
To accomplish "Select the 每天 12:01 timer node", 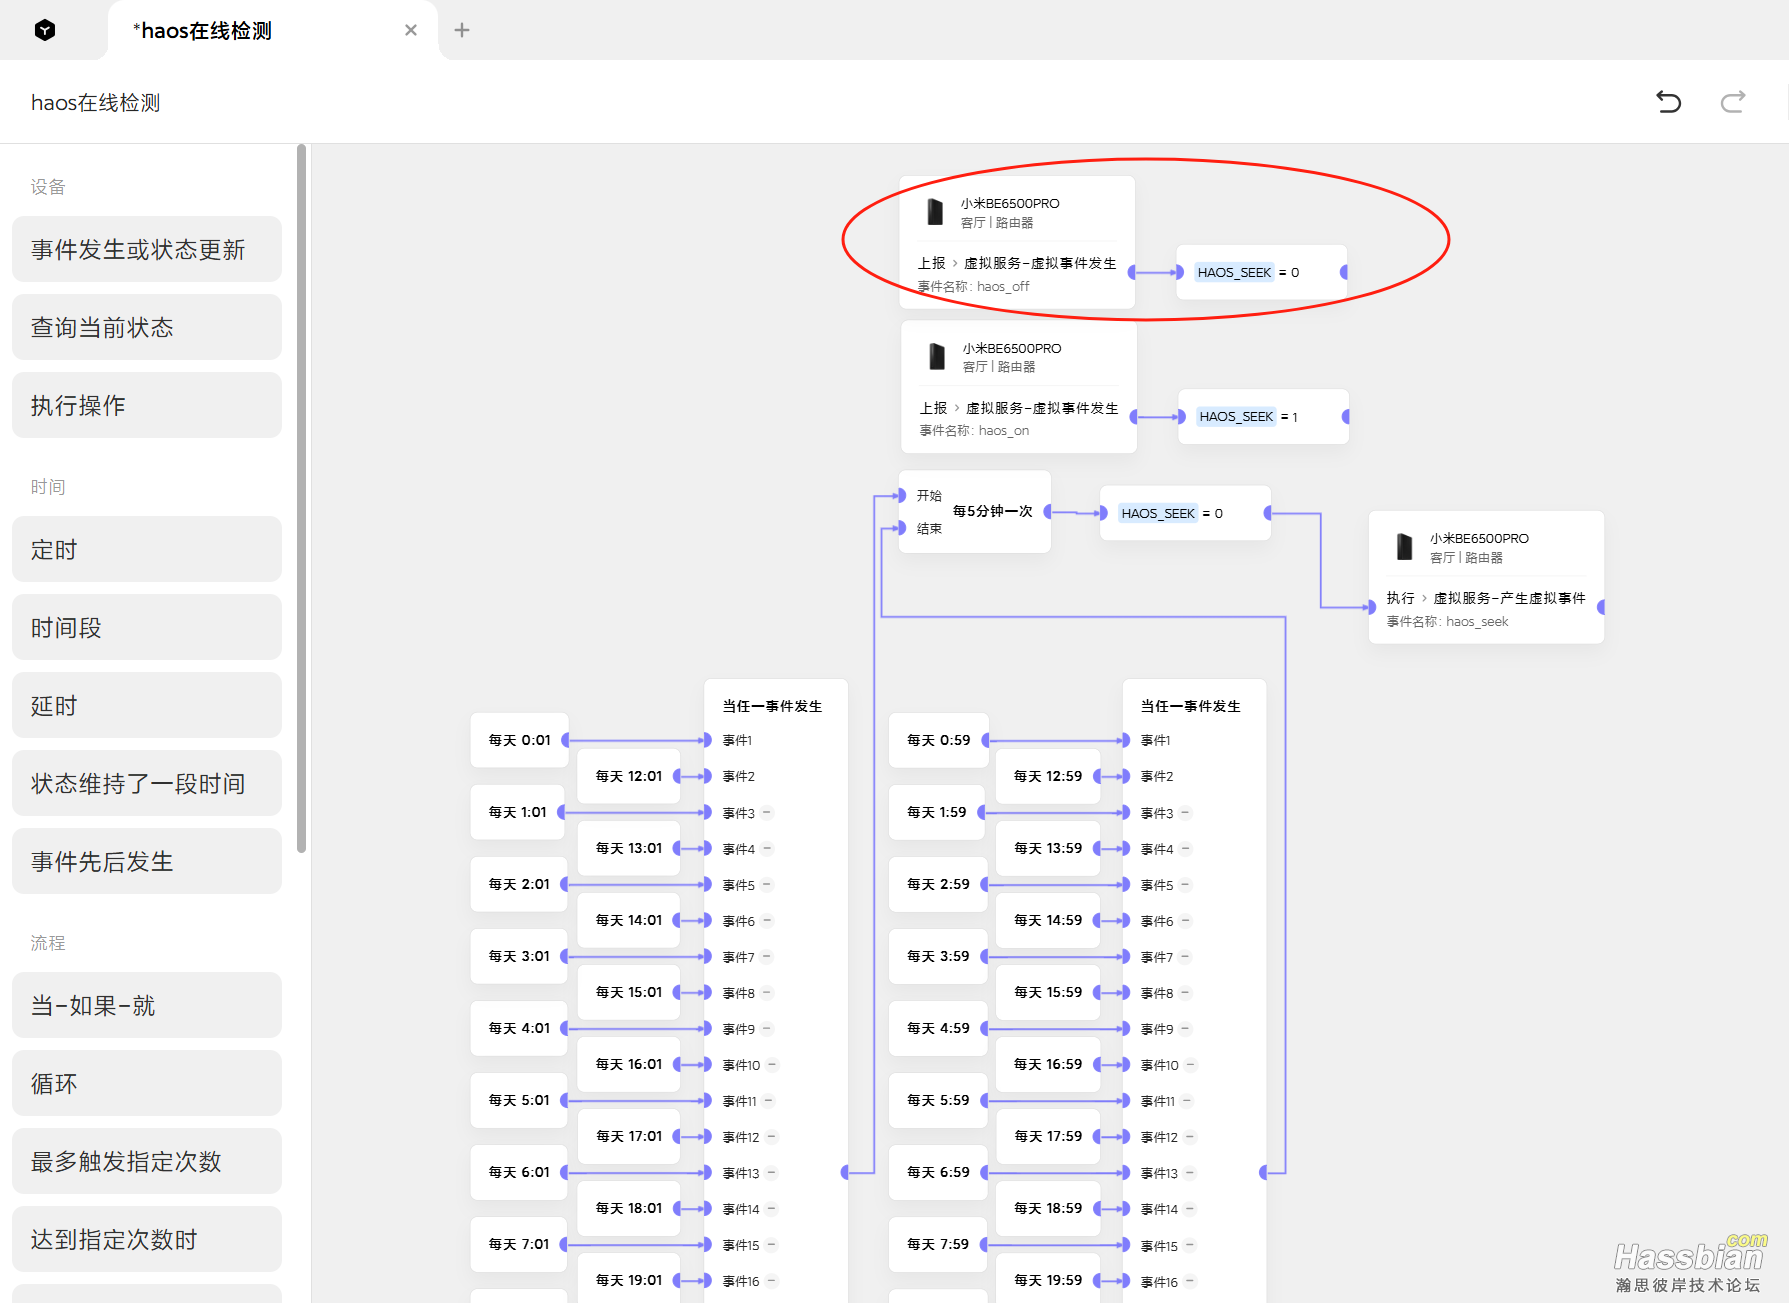I will click(x=629, y=776).
